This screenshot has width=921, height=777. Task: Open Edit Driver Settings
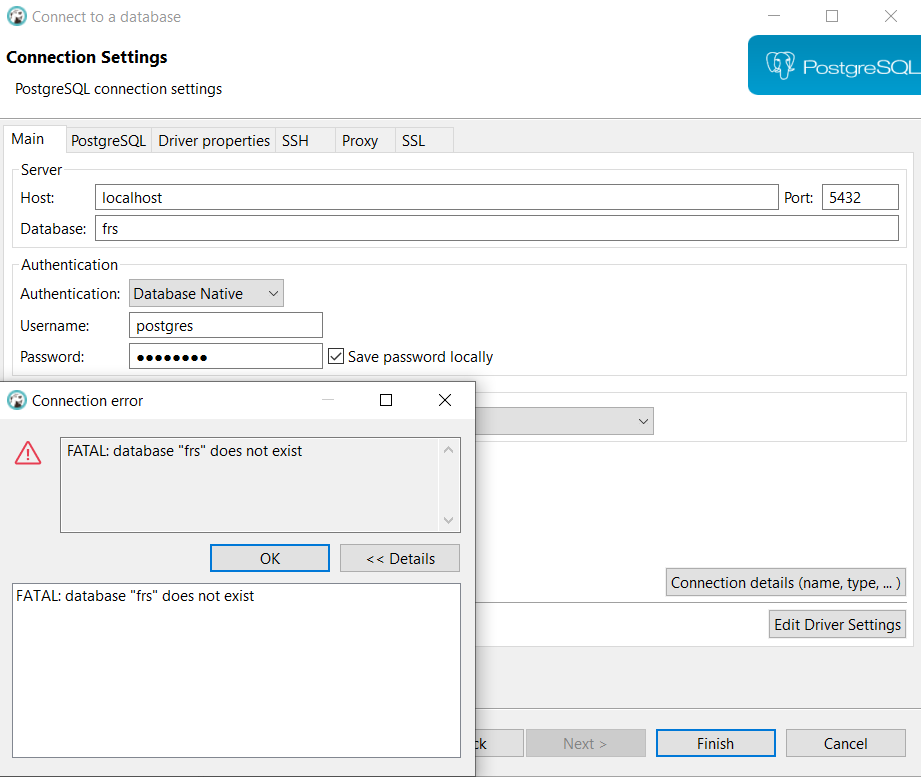click(837, 623)
